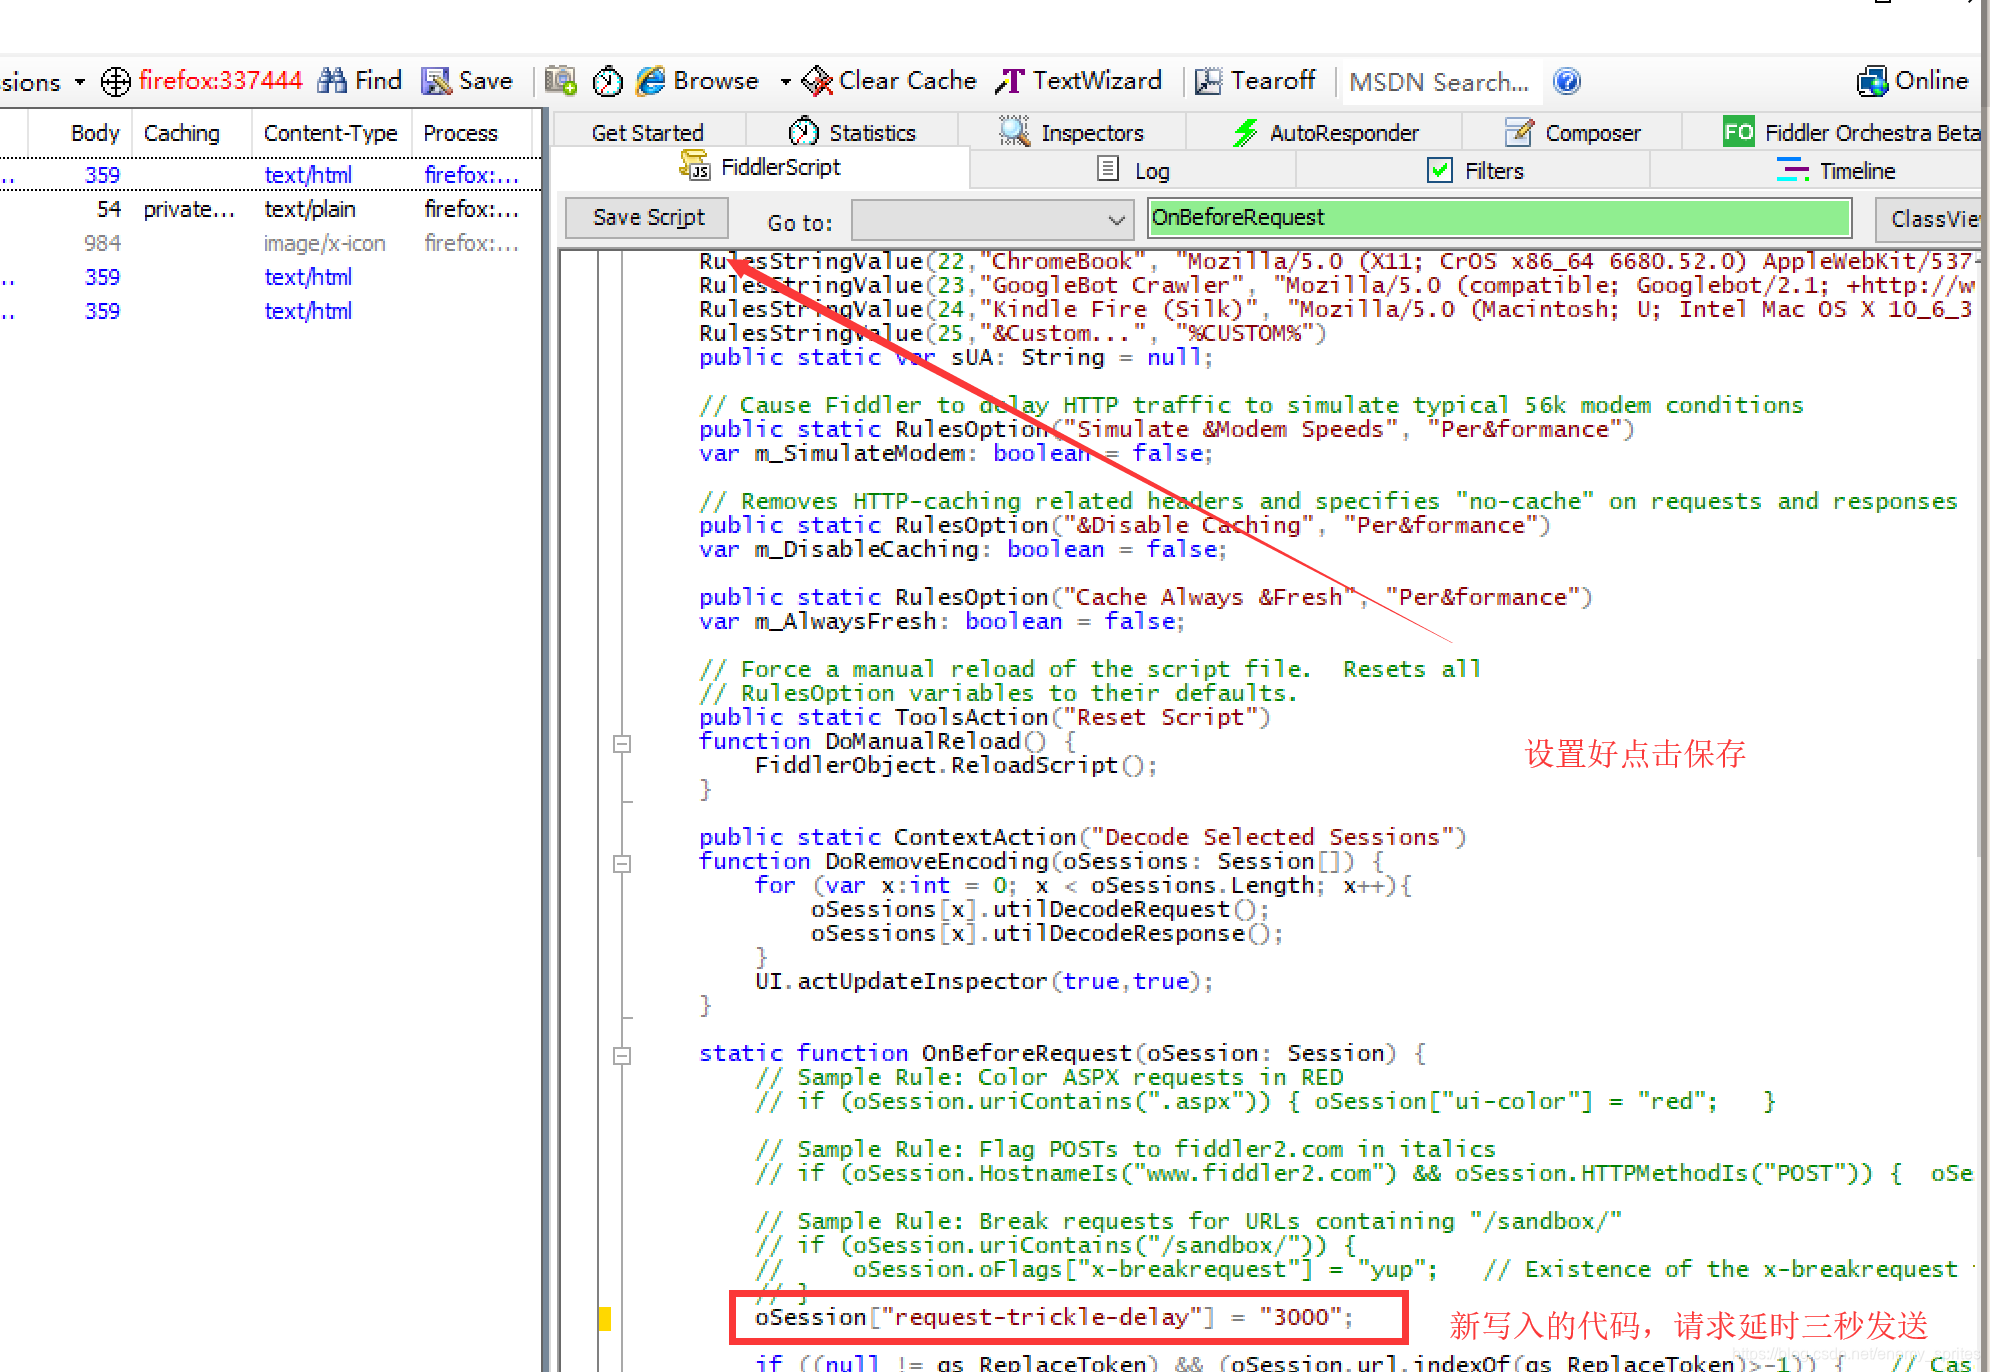Viewport: 1990px width, 1372px height.
Task: Collapse the DoManualReload function block
Action: pos(622,743)
